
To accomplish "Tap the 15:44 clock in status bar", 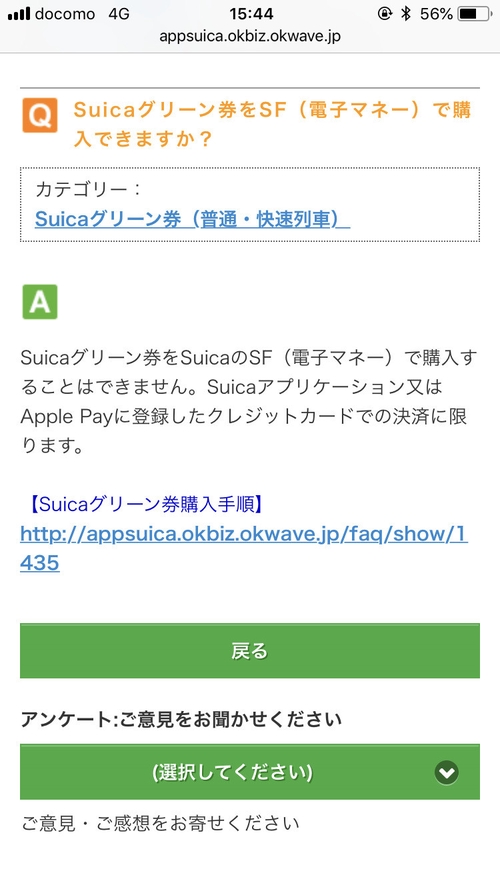I will (251, 14).
